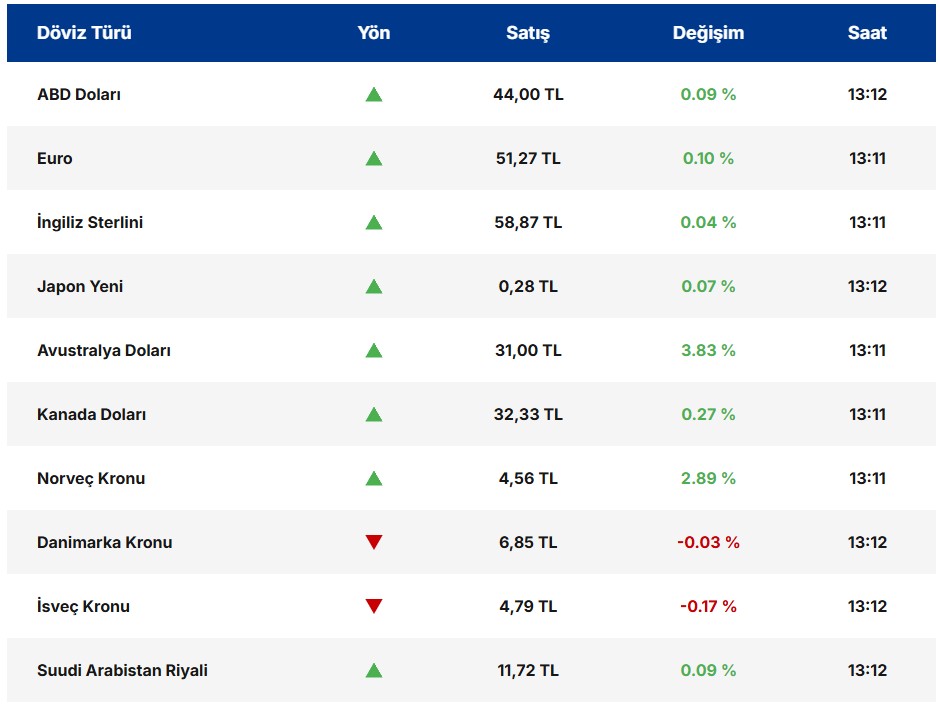
Task: Click the Döviz Türü column header
Action: coord(84,33)
